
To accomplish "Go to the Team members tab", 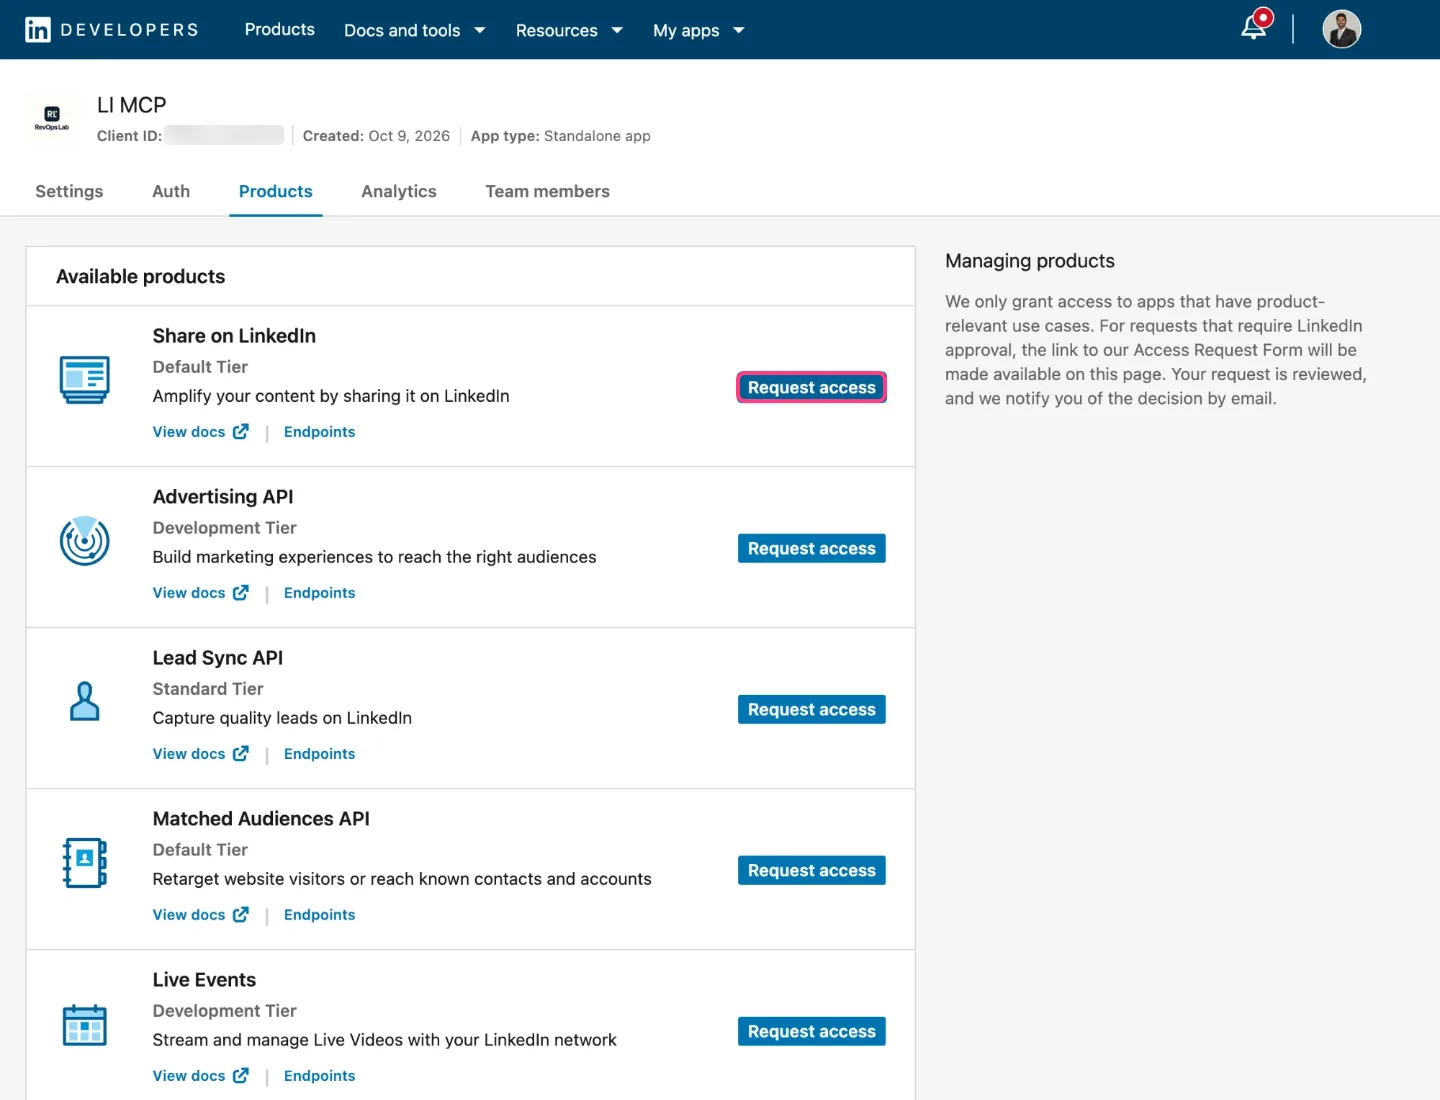I will tap(547, 191).
